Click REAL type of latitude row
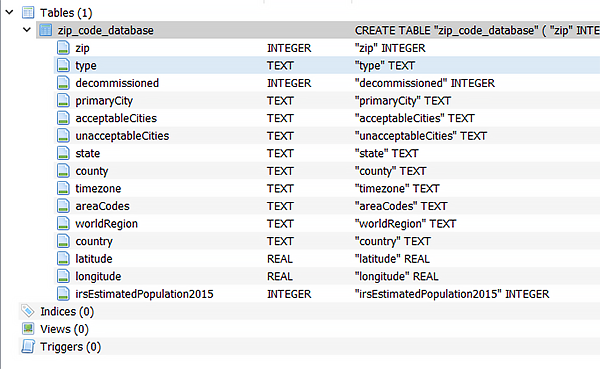This screenshot has height=369, width=600. click(280, 259)
